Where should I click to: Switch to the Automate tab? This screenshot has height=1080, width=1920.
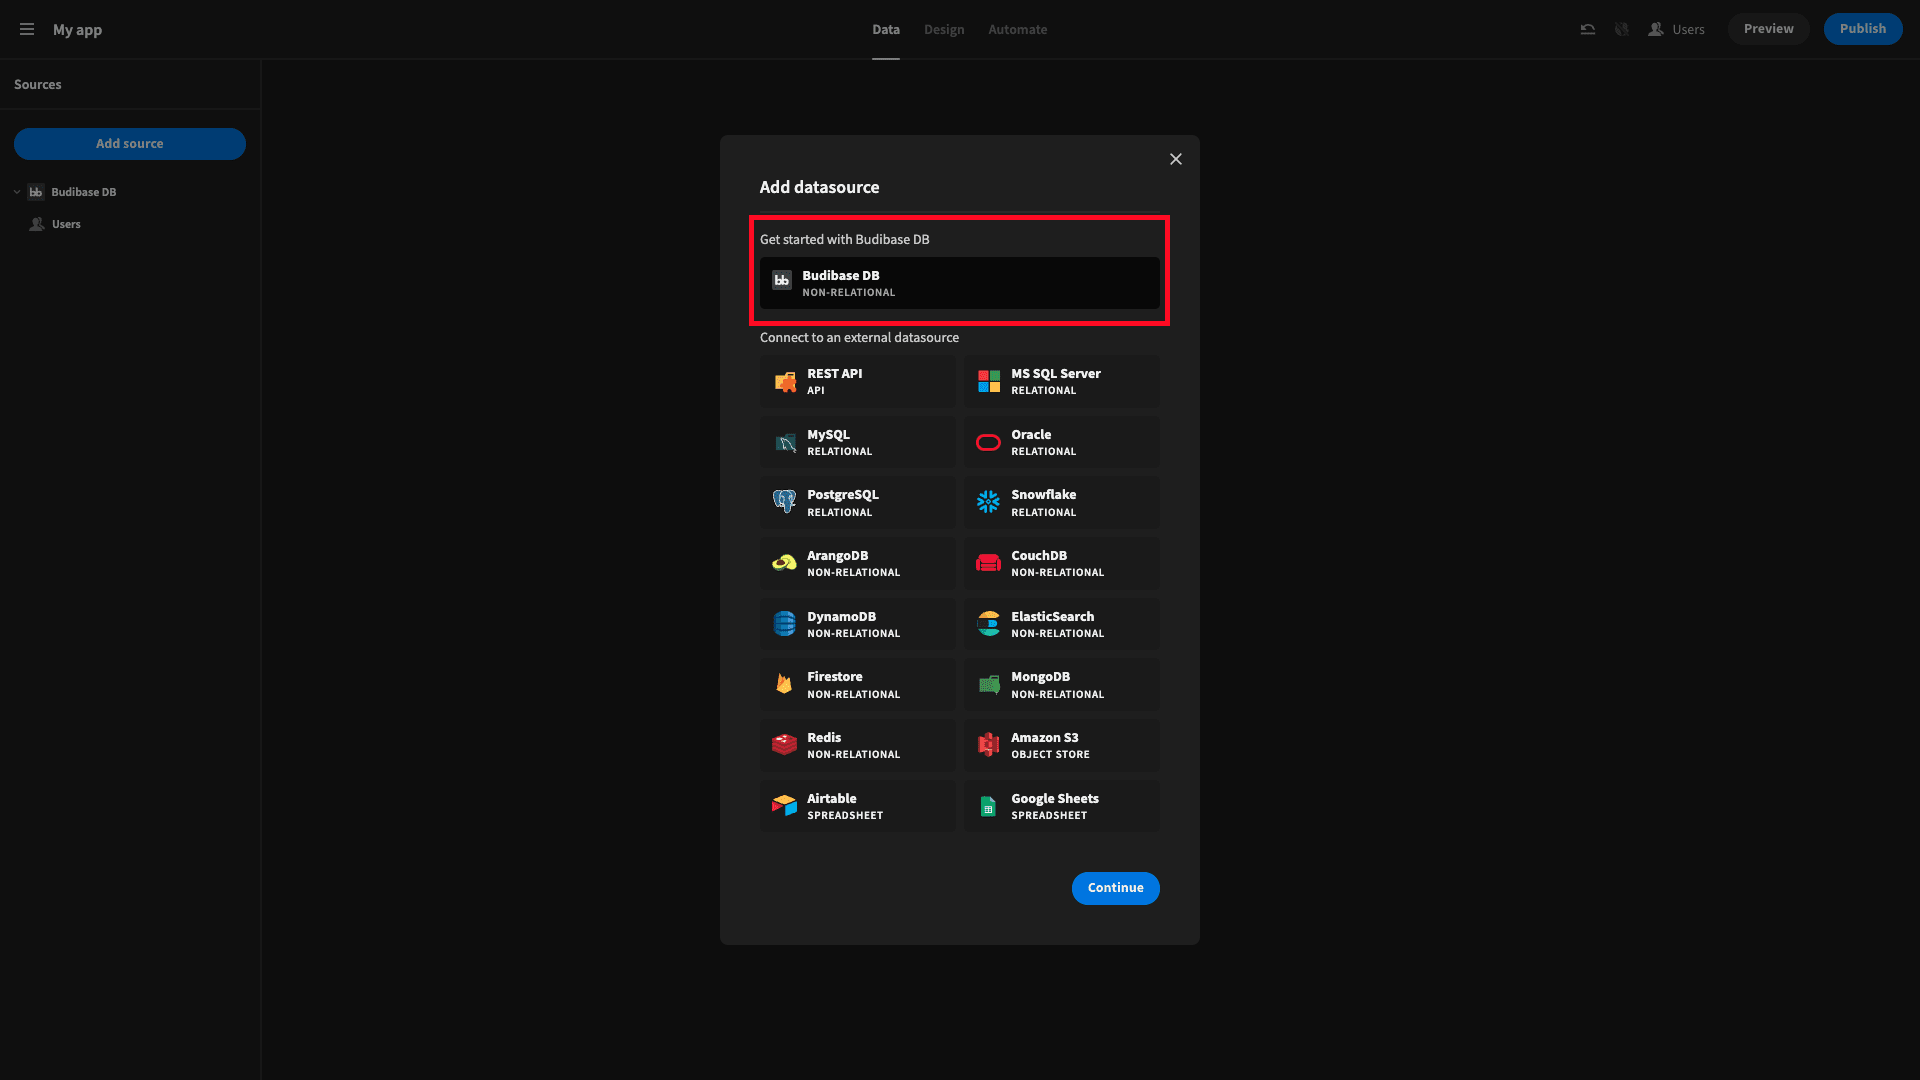(x=1018, y=29)
